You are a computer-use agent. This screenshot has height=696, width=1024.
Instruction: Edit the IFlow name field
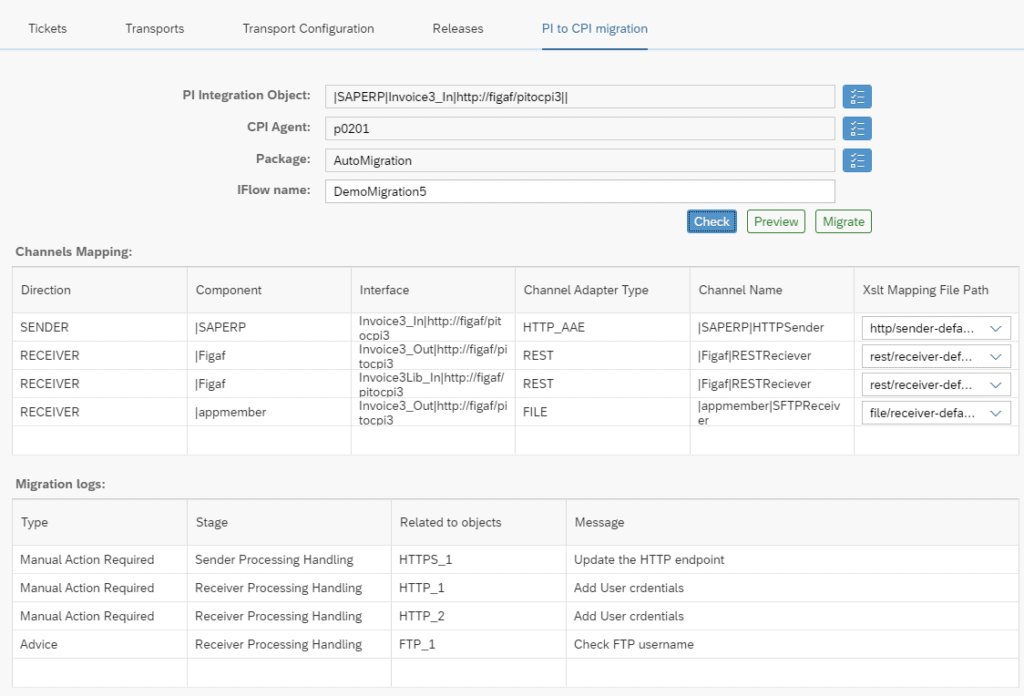(x=580, y=191)
